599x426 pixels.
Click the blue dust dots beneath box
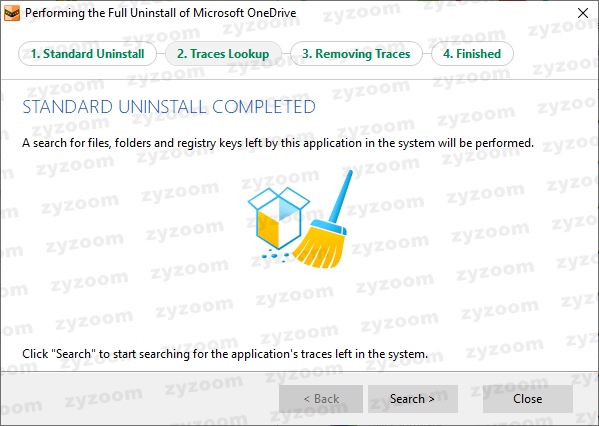[x=275, y=256]
